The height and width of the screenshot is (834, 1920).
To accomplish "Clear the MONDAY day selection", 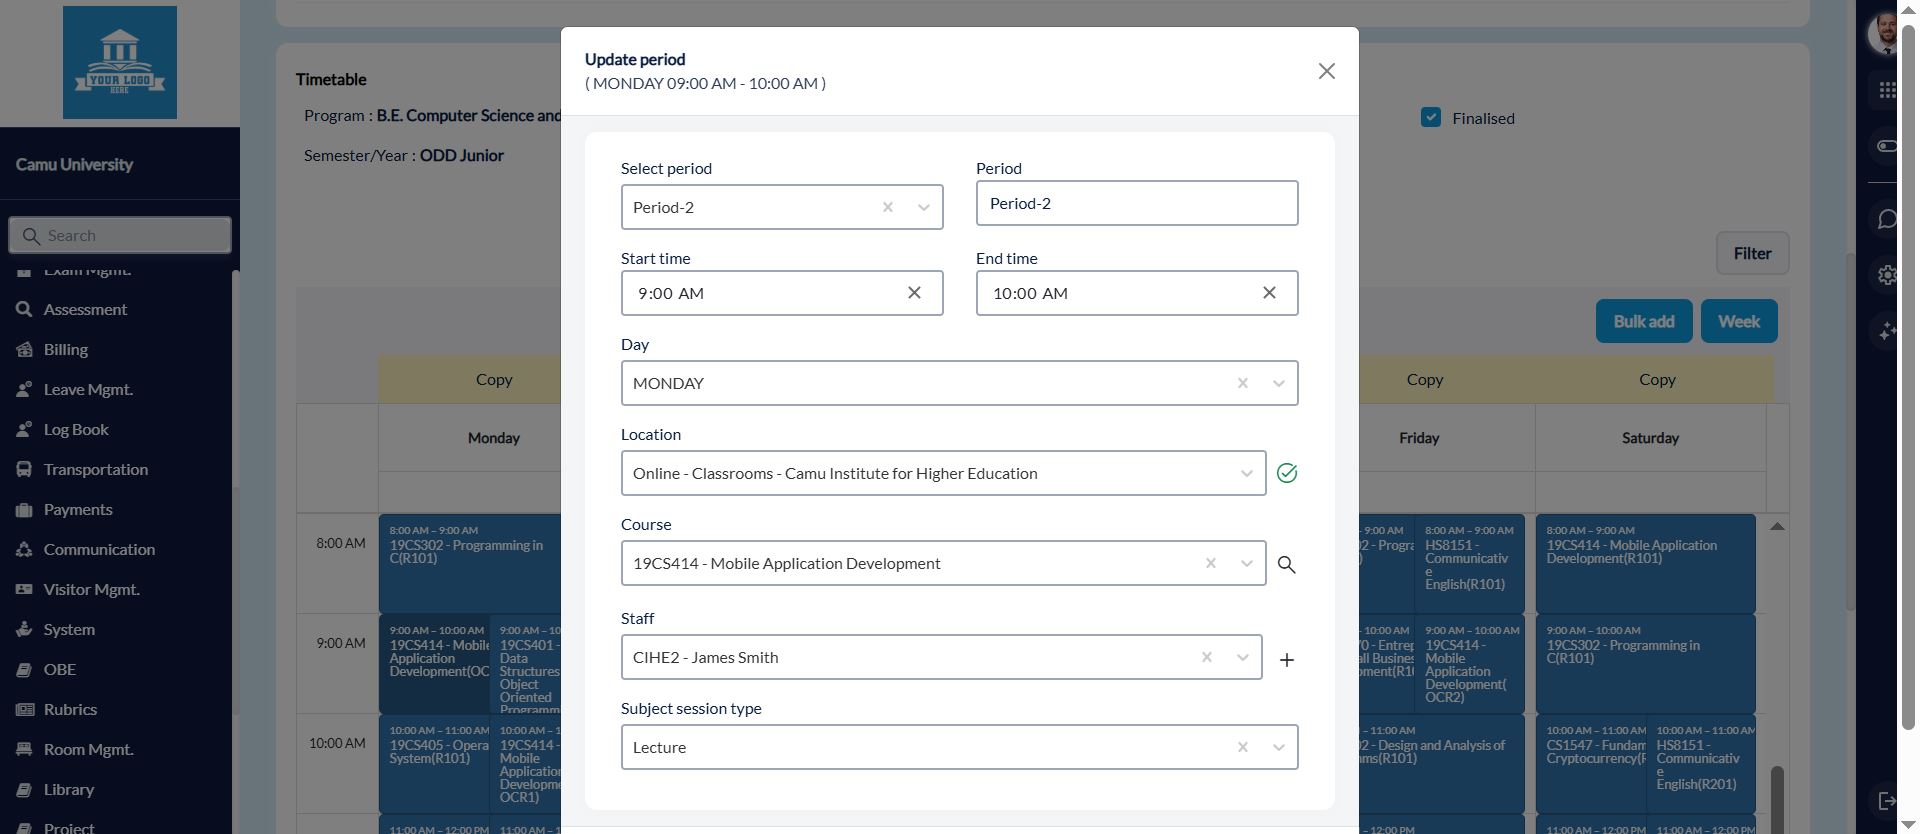I will (x=1242, y=383).
